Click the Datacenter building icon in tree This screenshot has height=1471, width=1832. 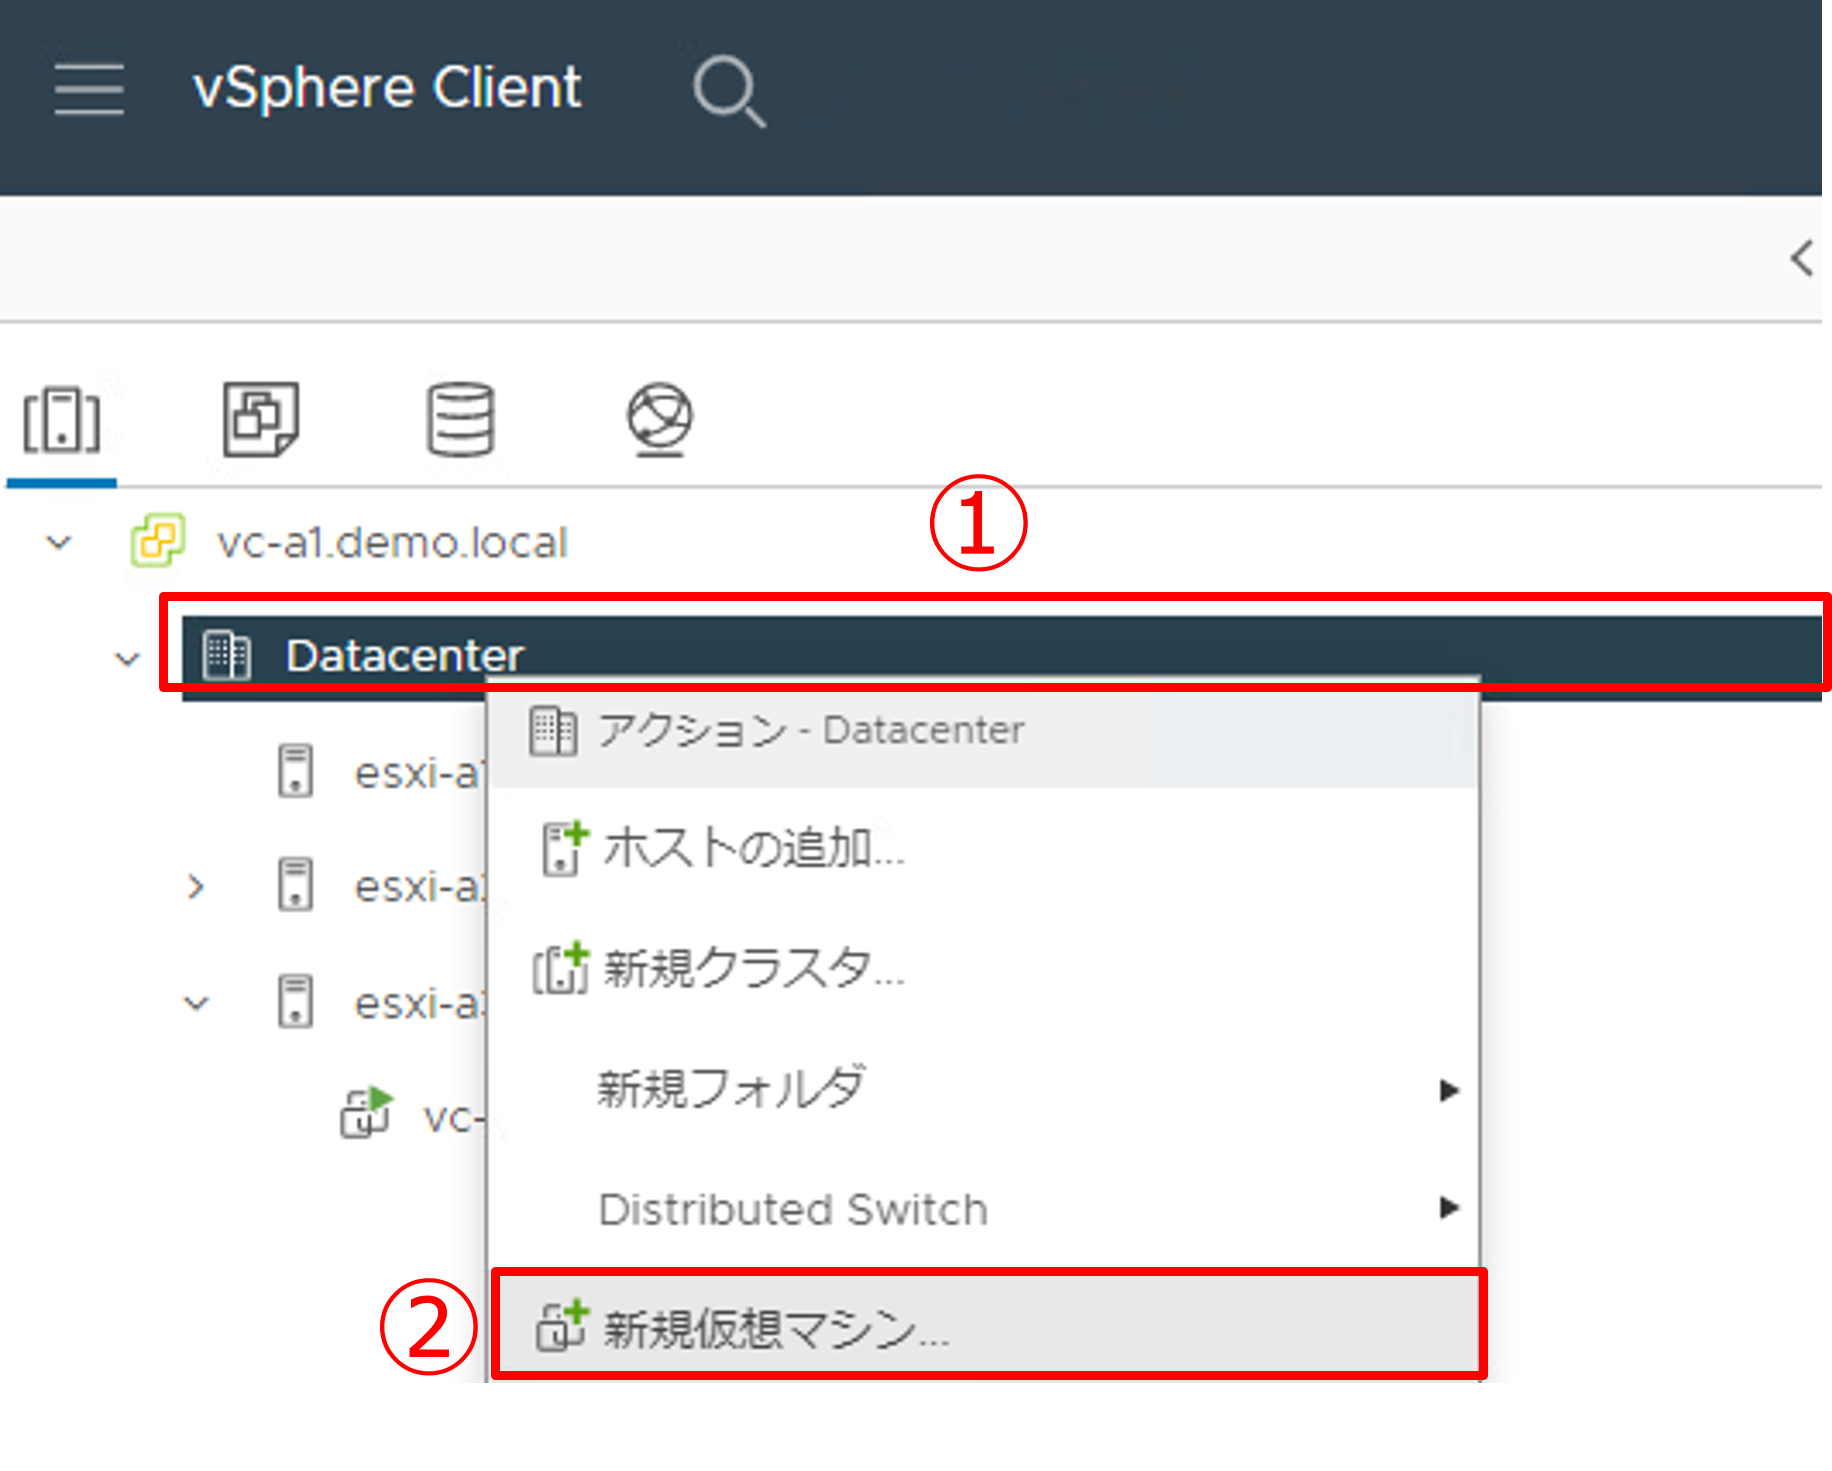(x=226, y=655)
